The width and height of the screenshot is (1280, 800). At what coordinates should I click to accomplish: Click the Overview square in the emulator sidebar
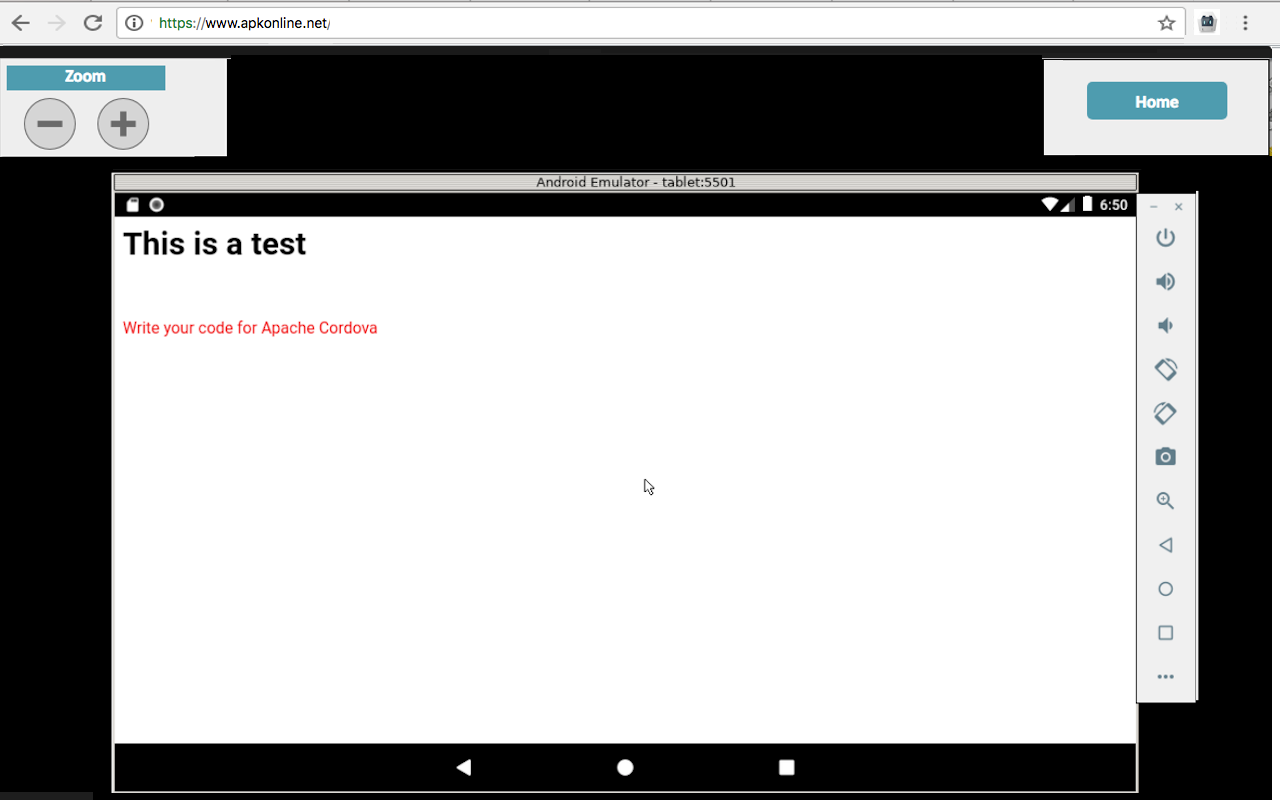coord(1165,633)
